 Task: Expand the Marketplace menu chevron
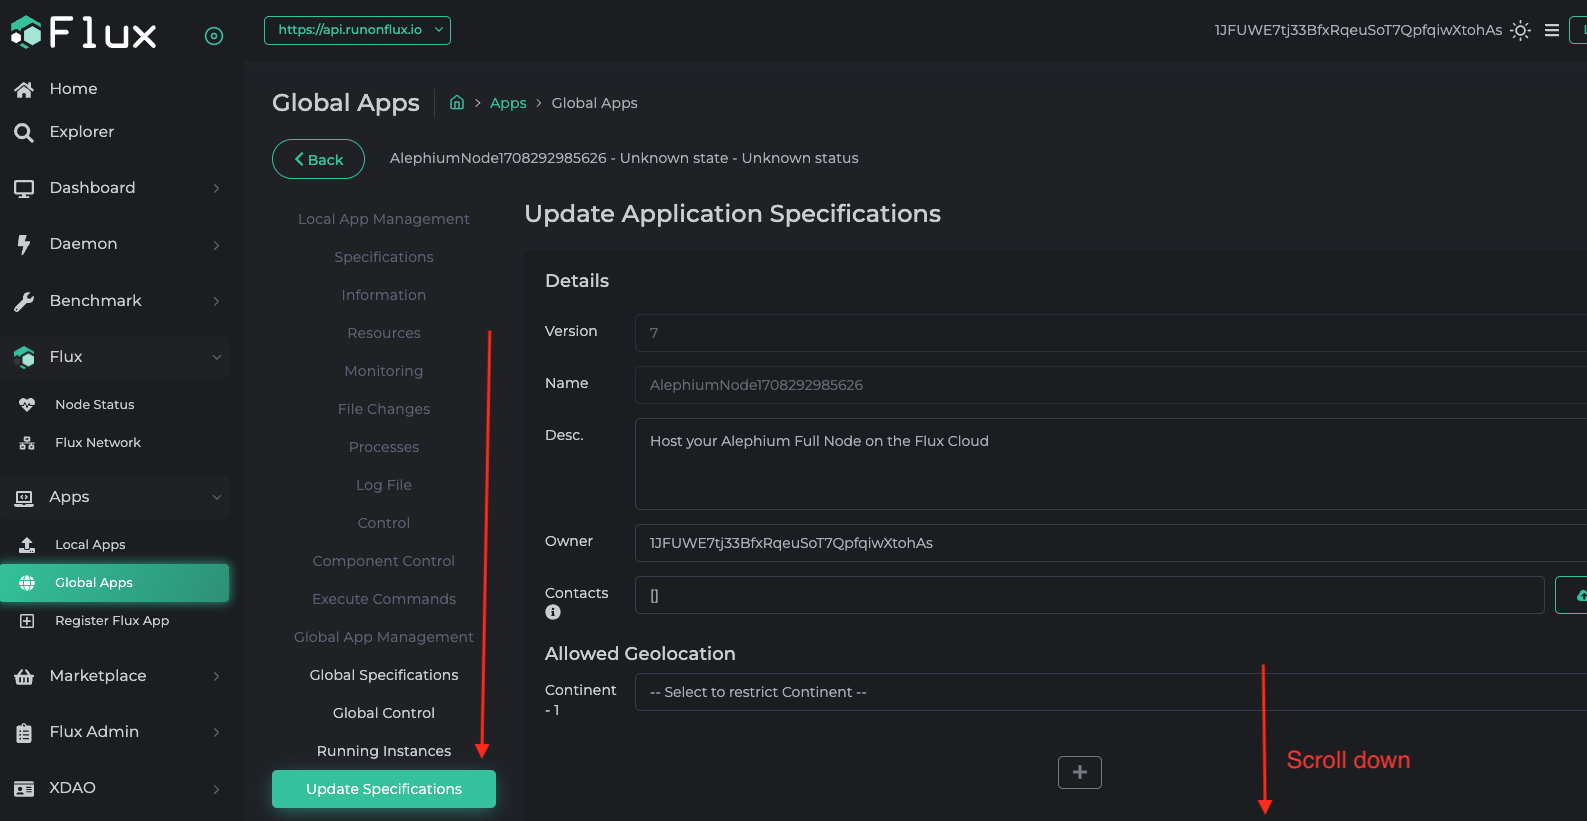(216, 676)
